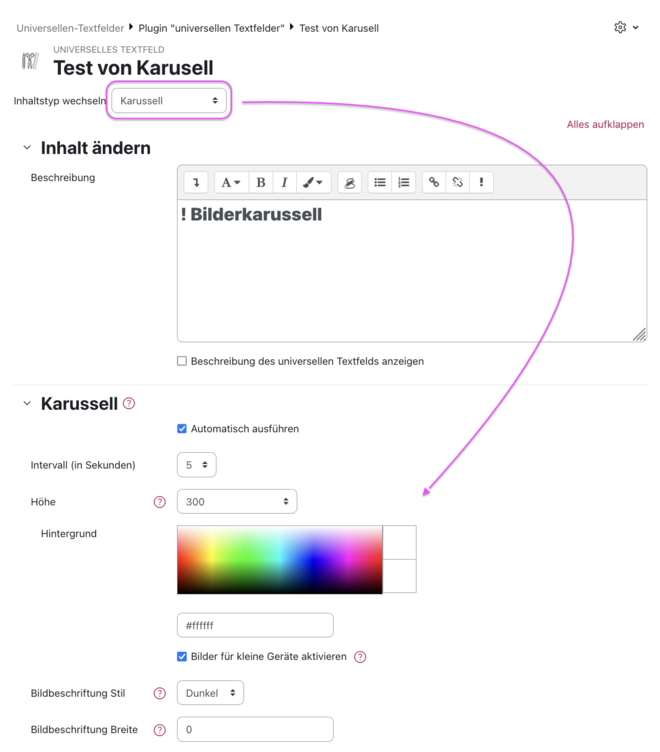Click the Alles aufklappen link
This screenshot has height=752, width=660.
605,124
